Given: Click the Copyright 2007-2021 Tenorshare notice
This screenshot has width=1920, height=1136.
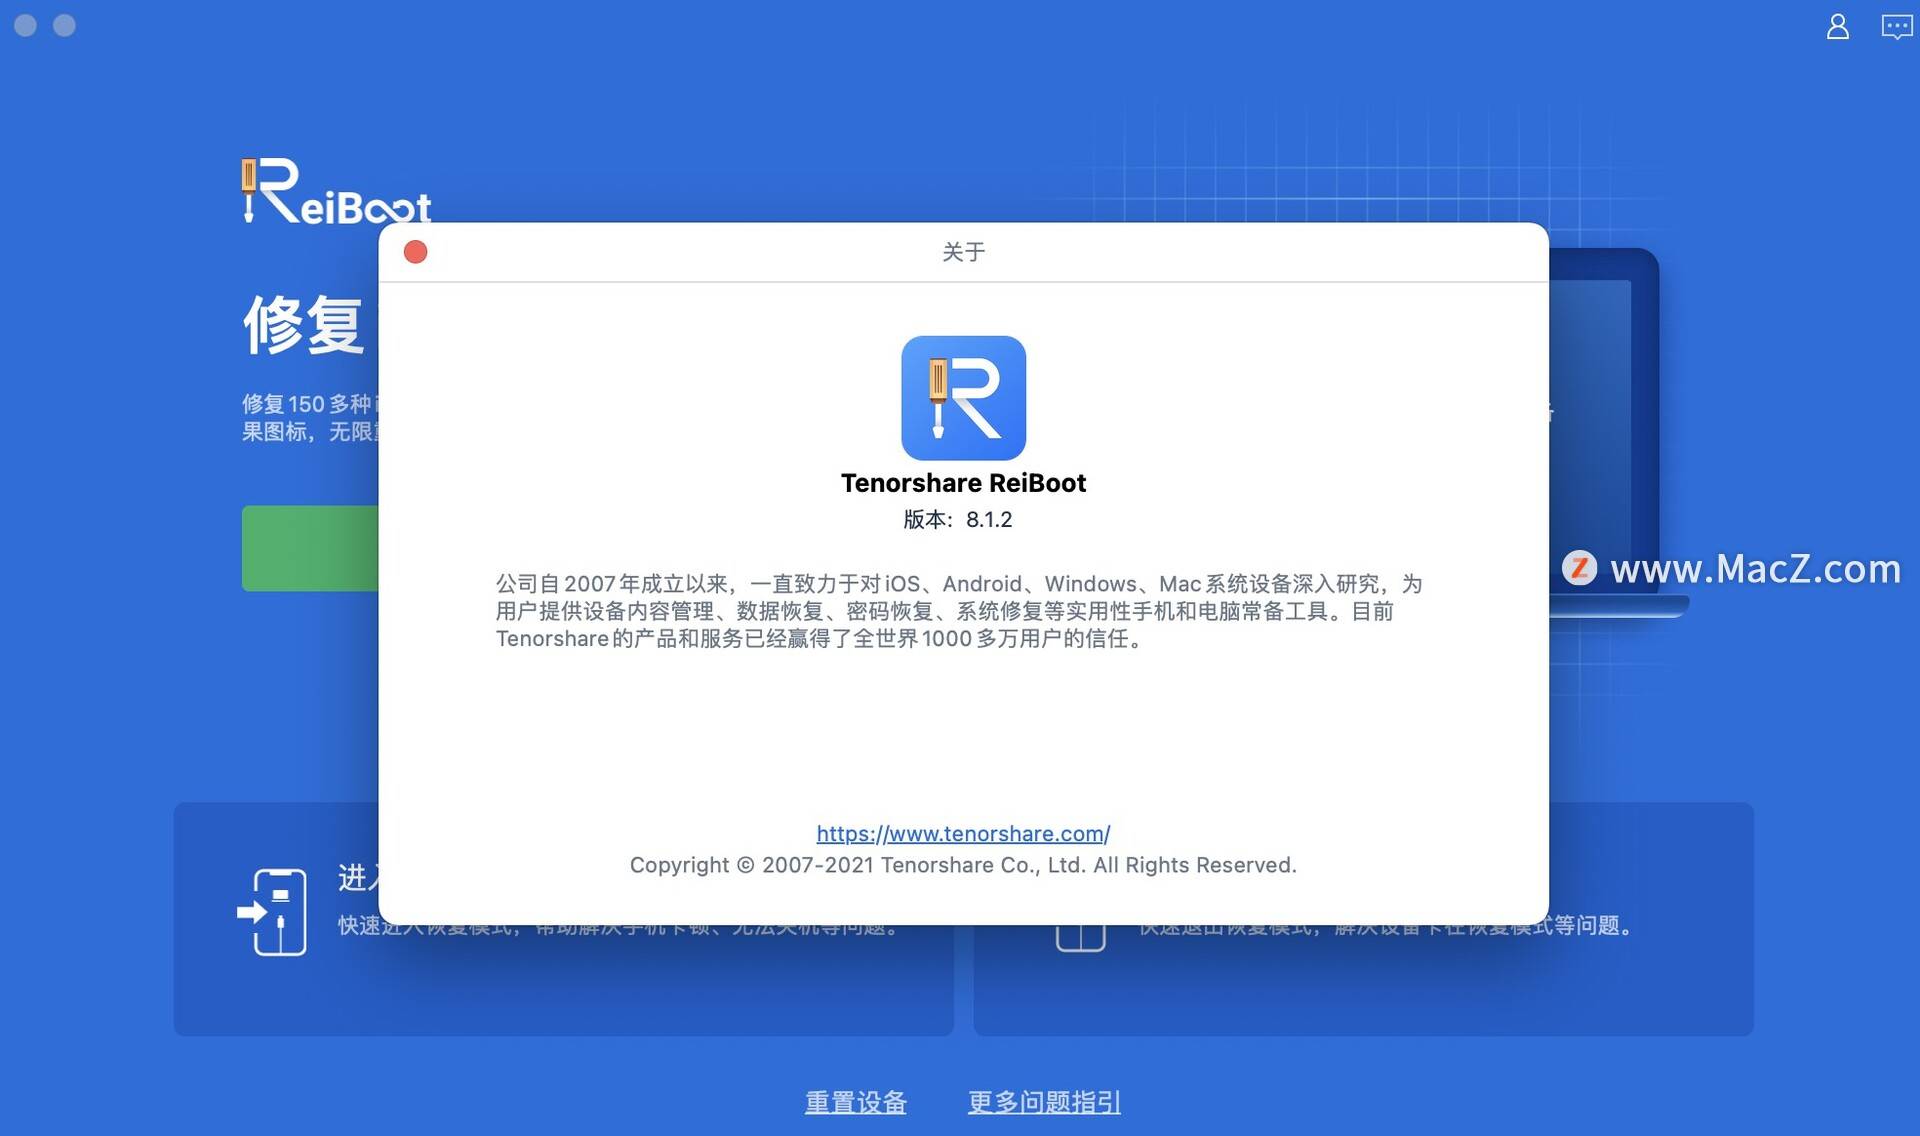Looking at the screenshot, I should pos(963,865).
